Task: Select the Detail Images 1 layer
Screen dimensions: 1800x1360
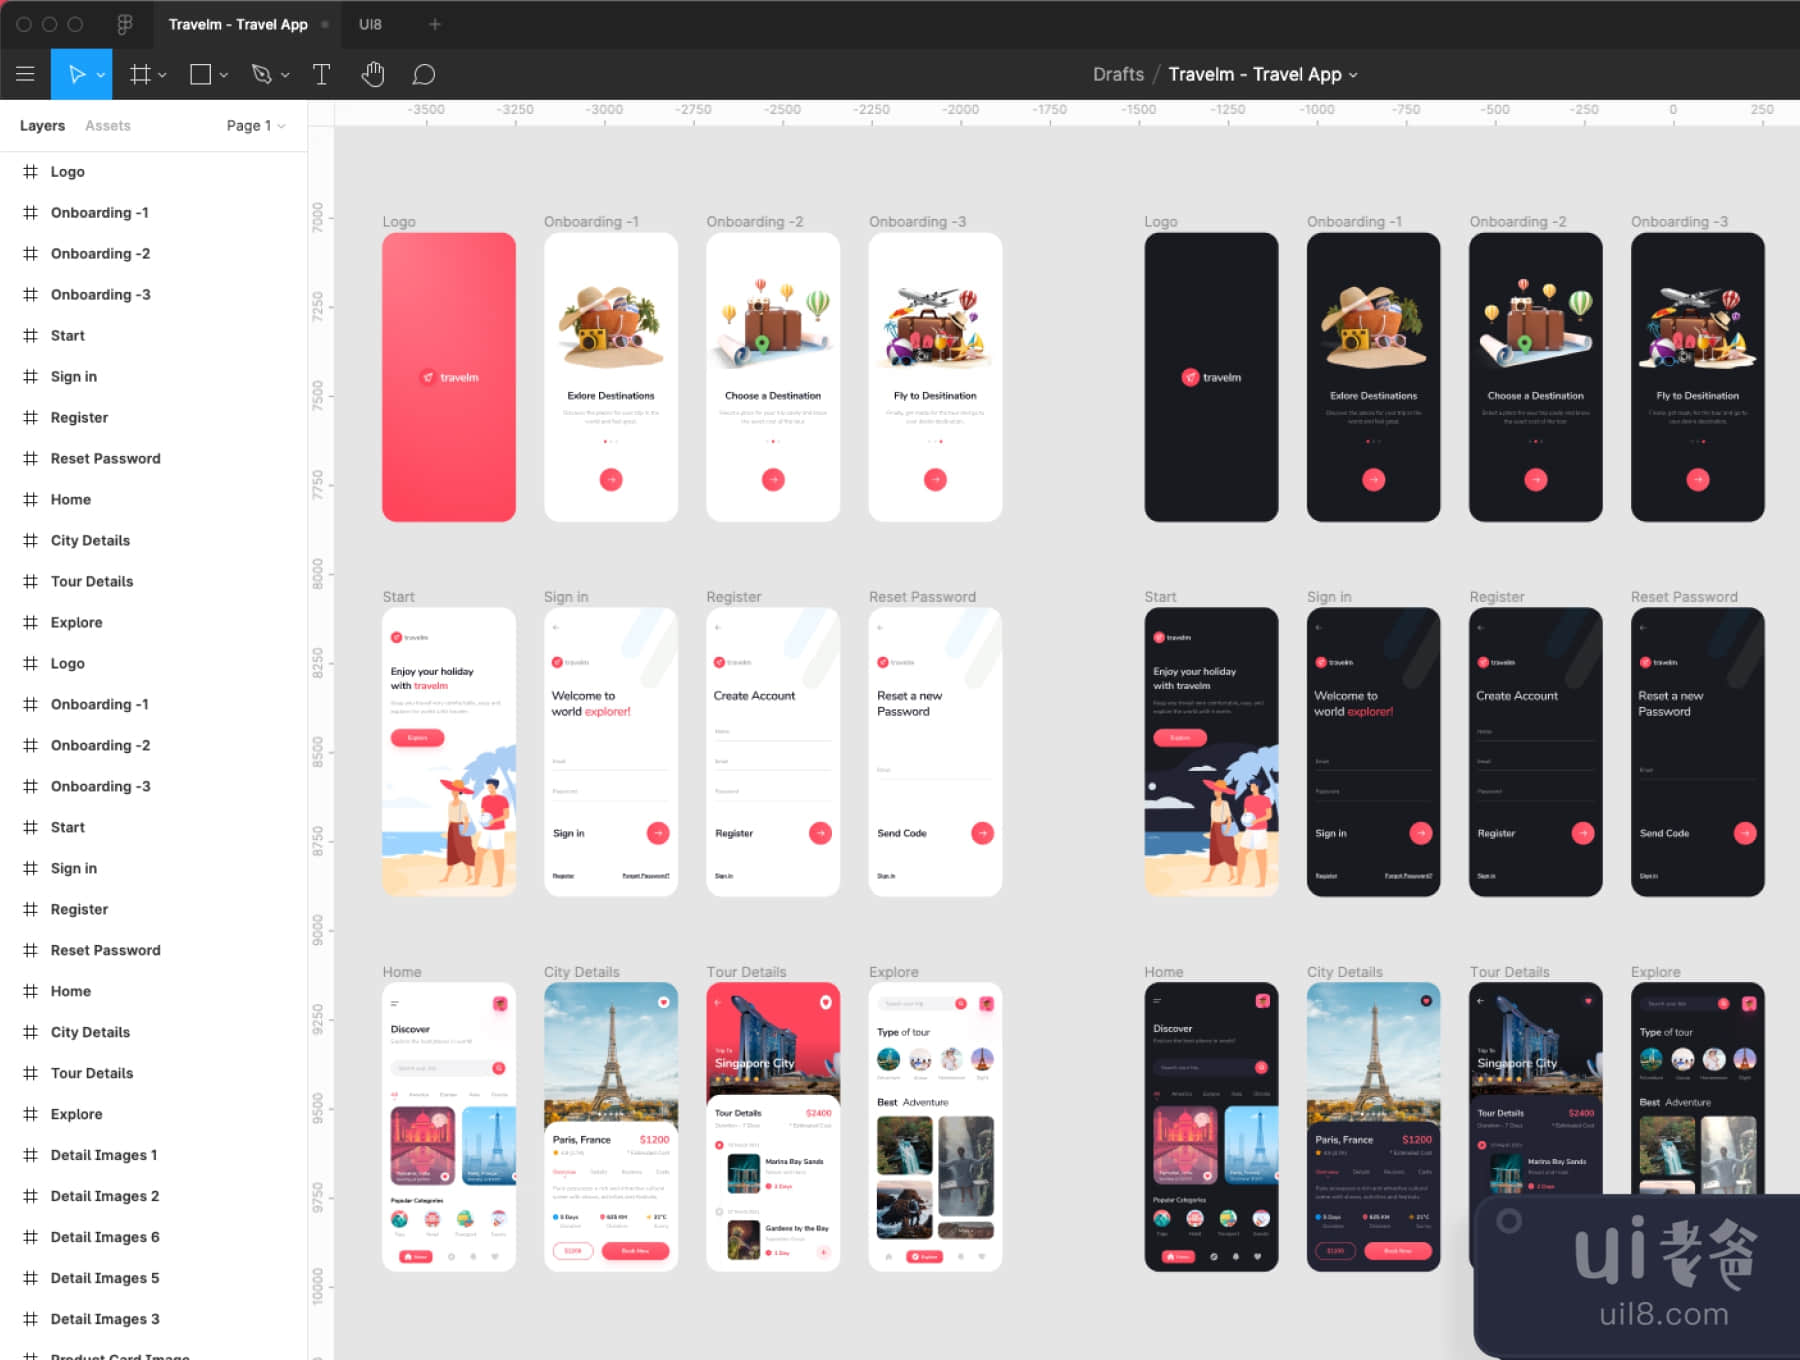Action: coord(104,1155)
